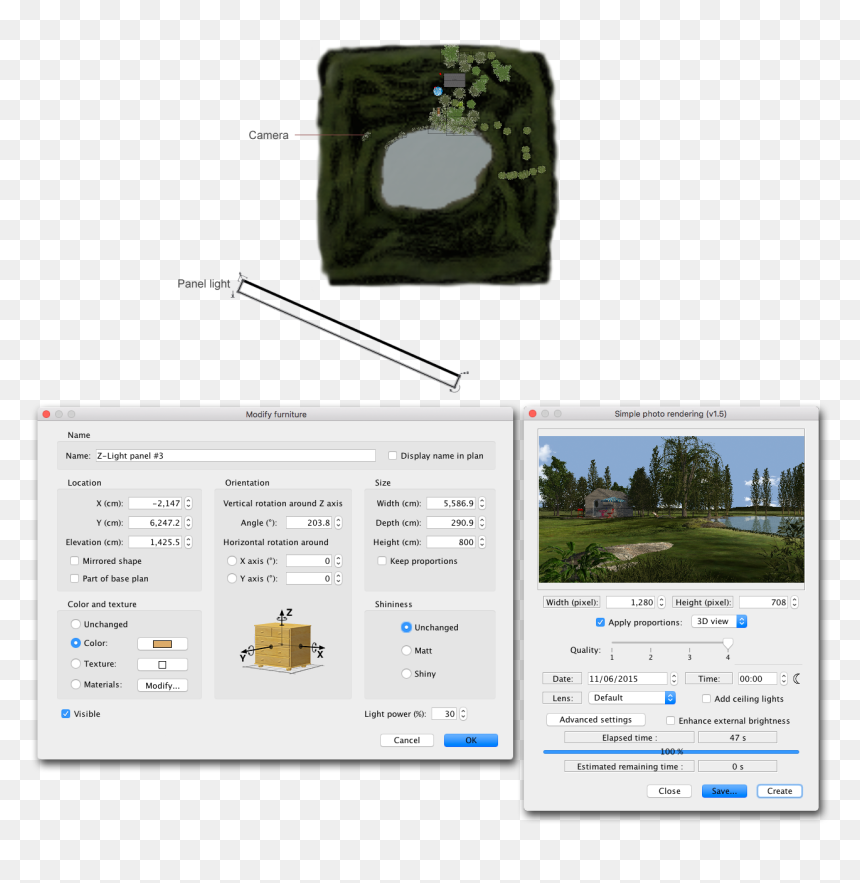The height and width of the screenshot is (883, 860).
Task: Uncheck Apply proportions checkbox
Action: pyautogui.click(x=600, y=622)
